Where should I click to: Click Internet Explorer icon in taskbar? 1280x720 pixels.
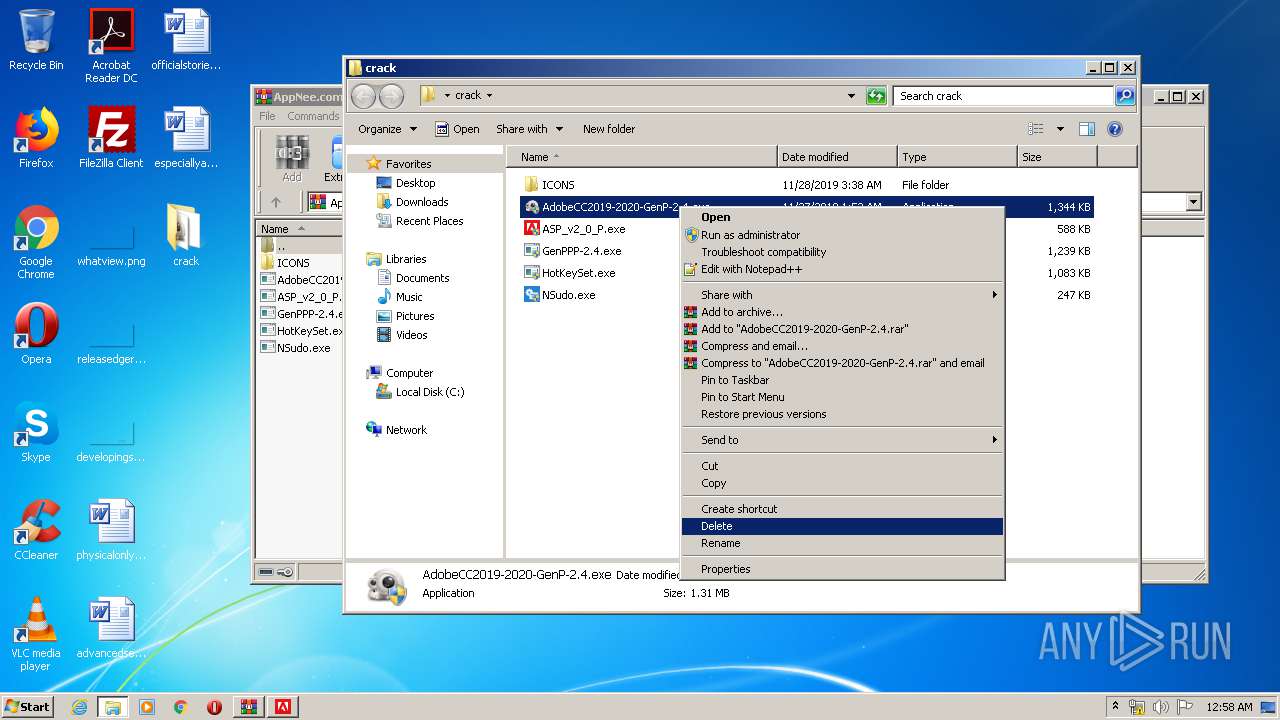pos(79,707)
